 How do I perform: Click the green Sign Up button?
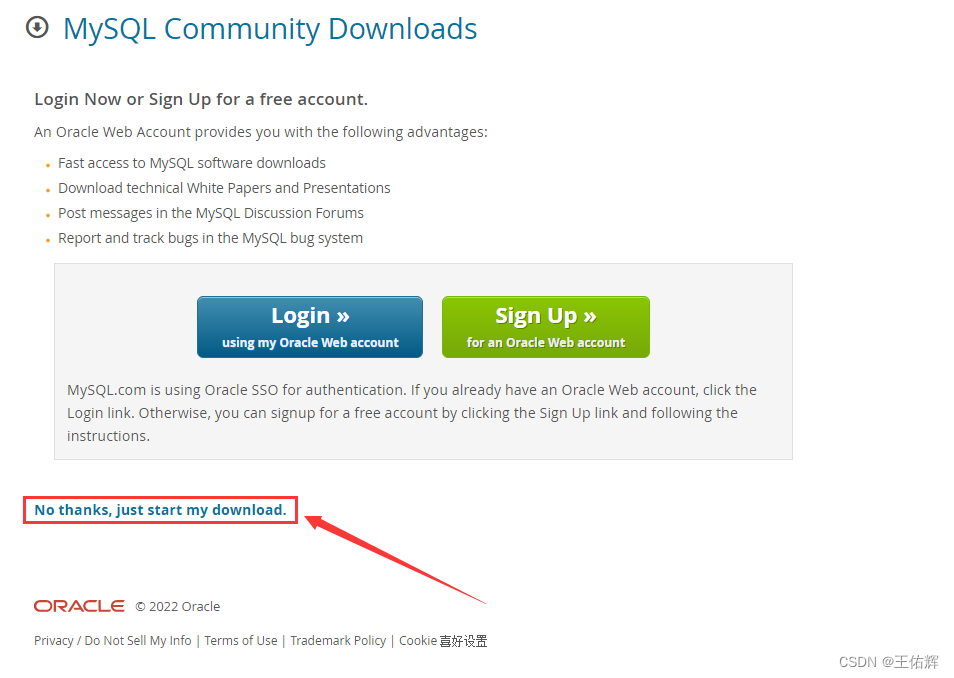click(546, 327)
